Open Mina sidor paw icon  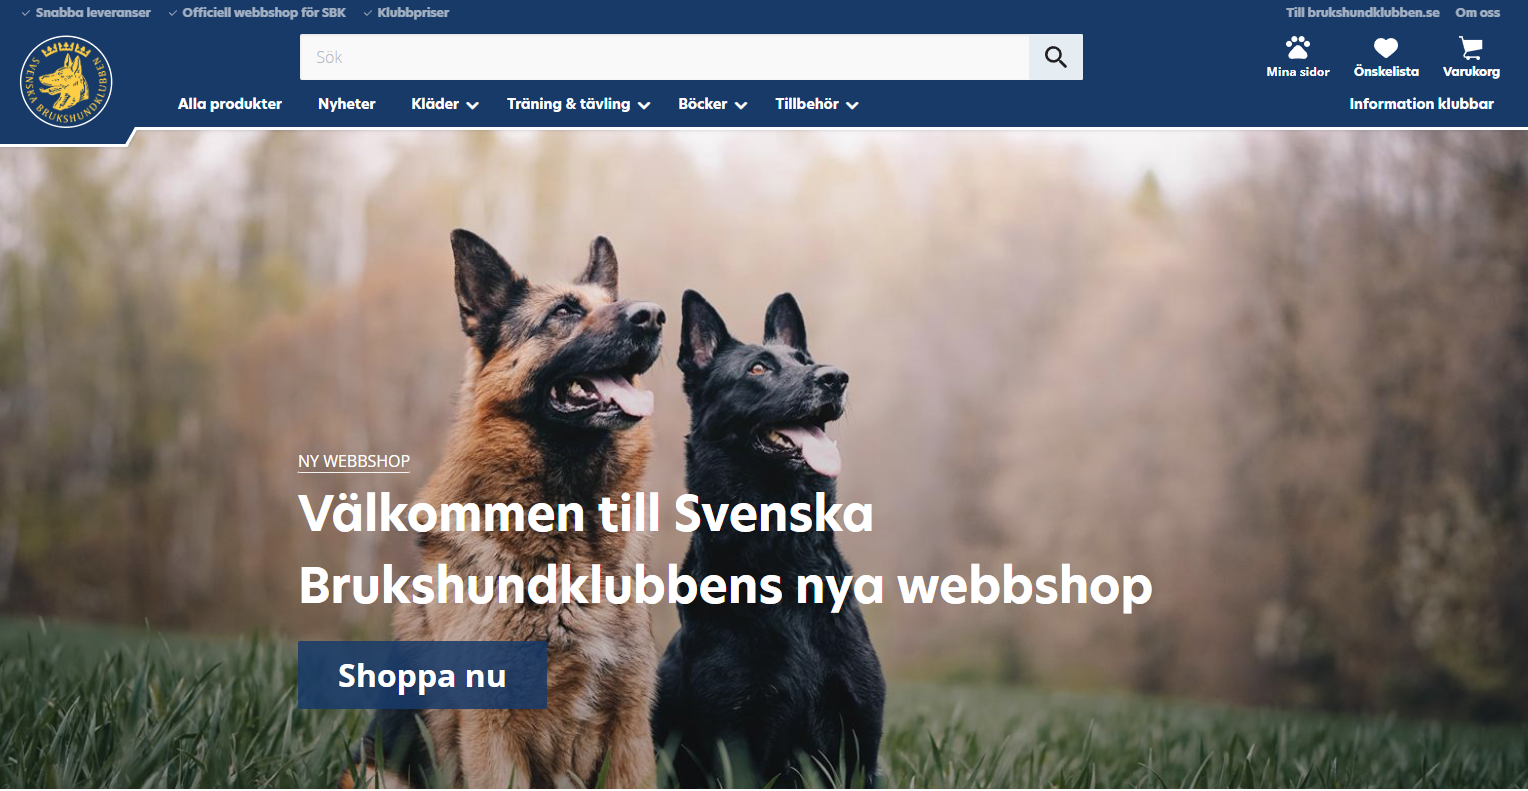point(1298,47)
